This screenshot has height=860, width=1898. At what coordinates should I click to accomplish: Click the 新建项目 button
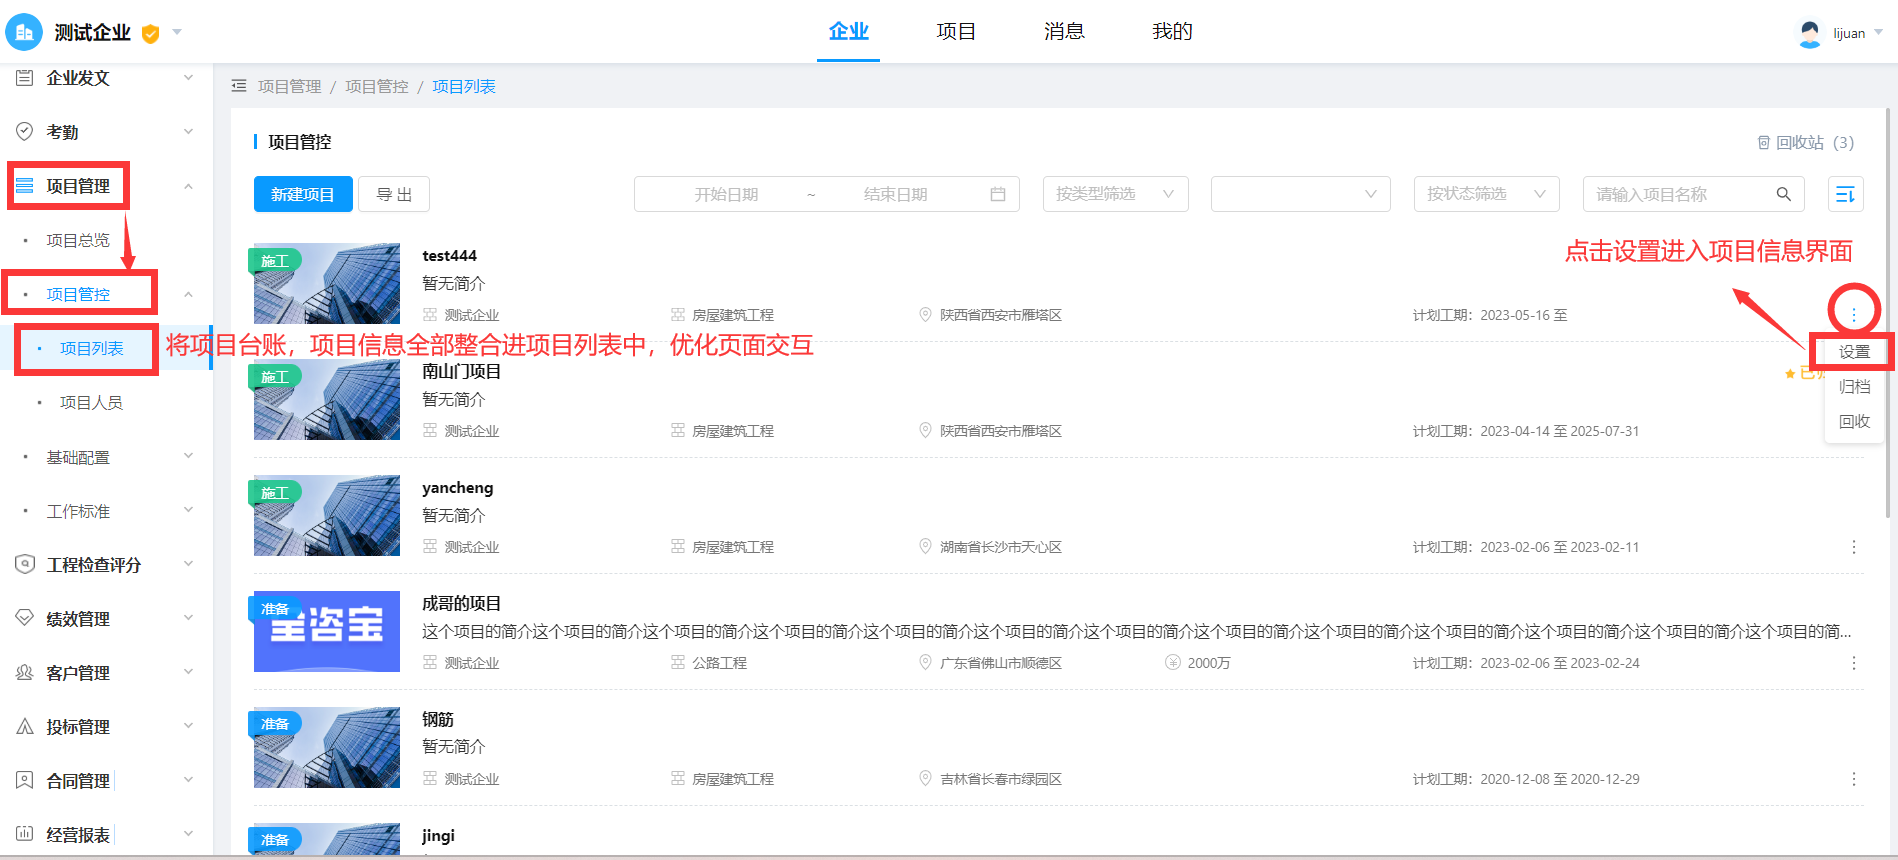[x=303, y=194]
